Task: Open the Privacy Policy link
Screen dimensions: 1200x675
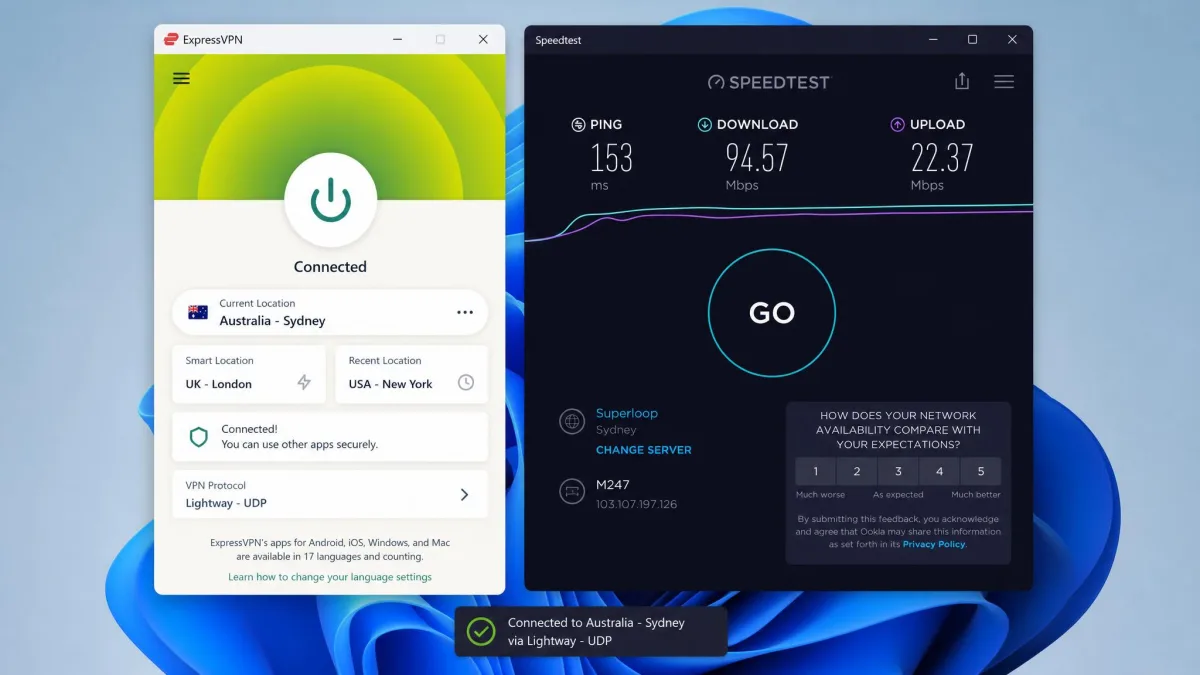Action: click(x=934, y=544)
